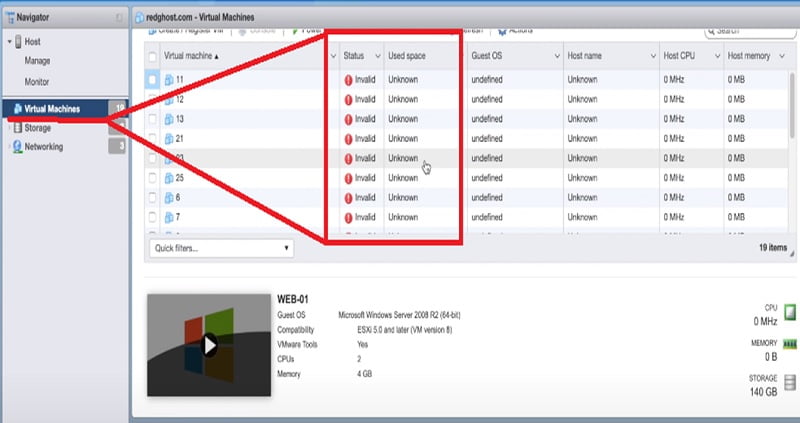Click the VM icon for machine 11
The height and width of the screenshot is (423, 800).
169,80
